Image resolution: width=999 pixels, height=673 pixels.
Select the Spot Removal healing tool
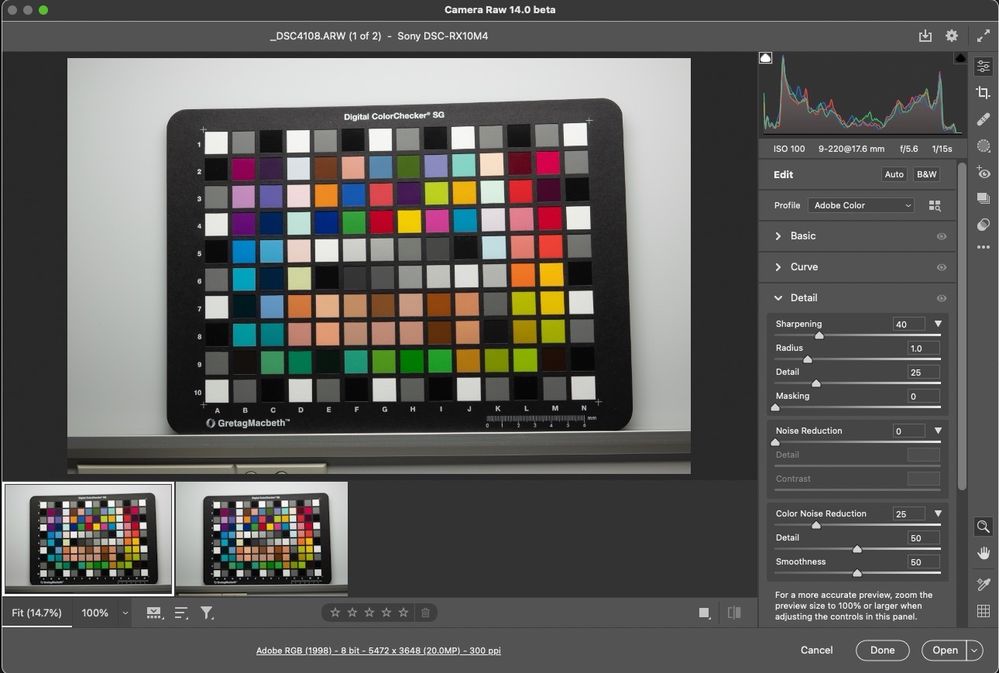pos(983,120)
